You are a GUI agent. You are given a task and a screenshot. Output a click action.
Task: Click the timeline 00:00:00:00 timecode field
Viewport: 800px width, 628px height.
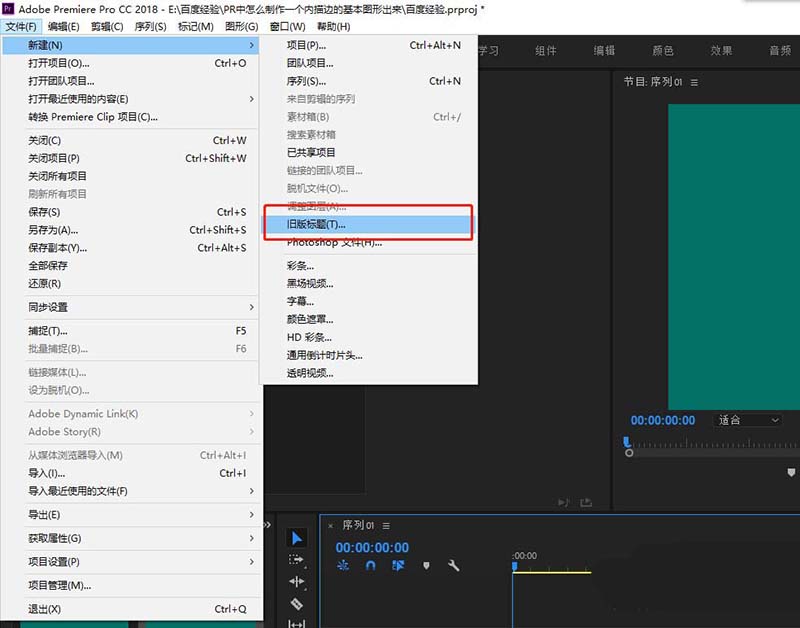(x=372, y=547)
